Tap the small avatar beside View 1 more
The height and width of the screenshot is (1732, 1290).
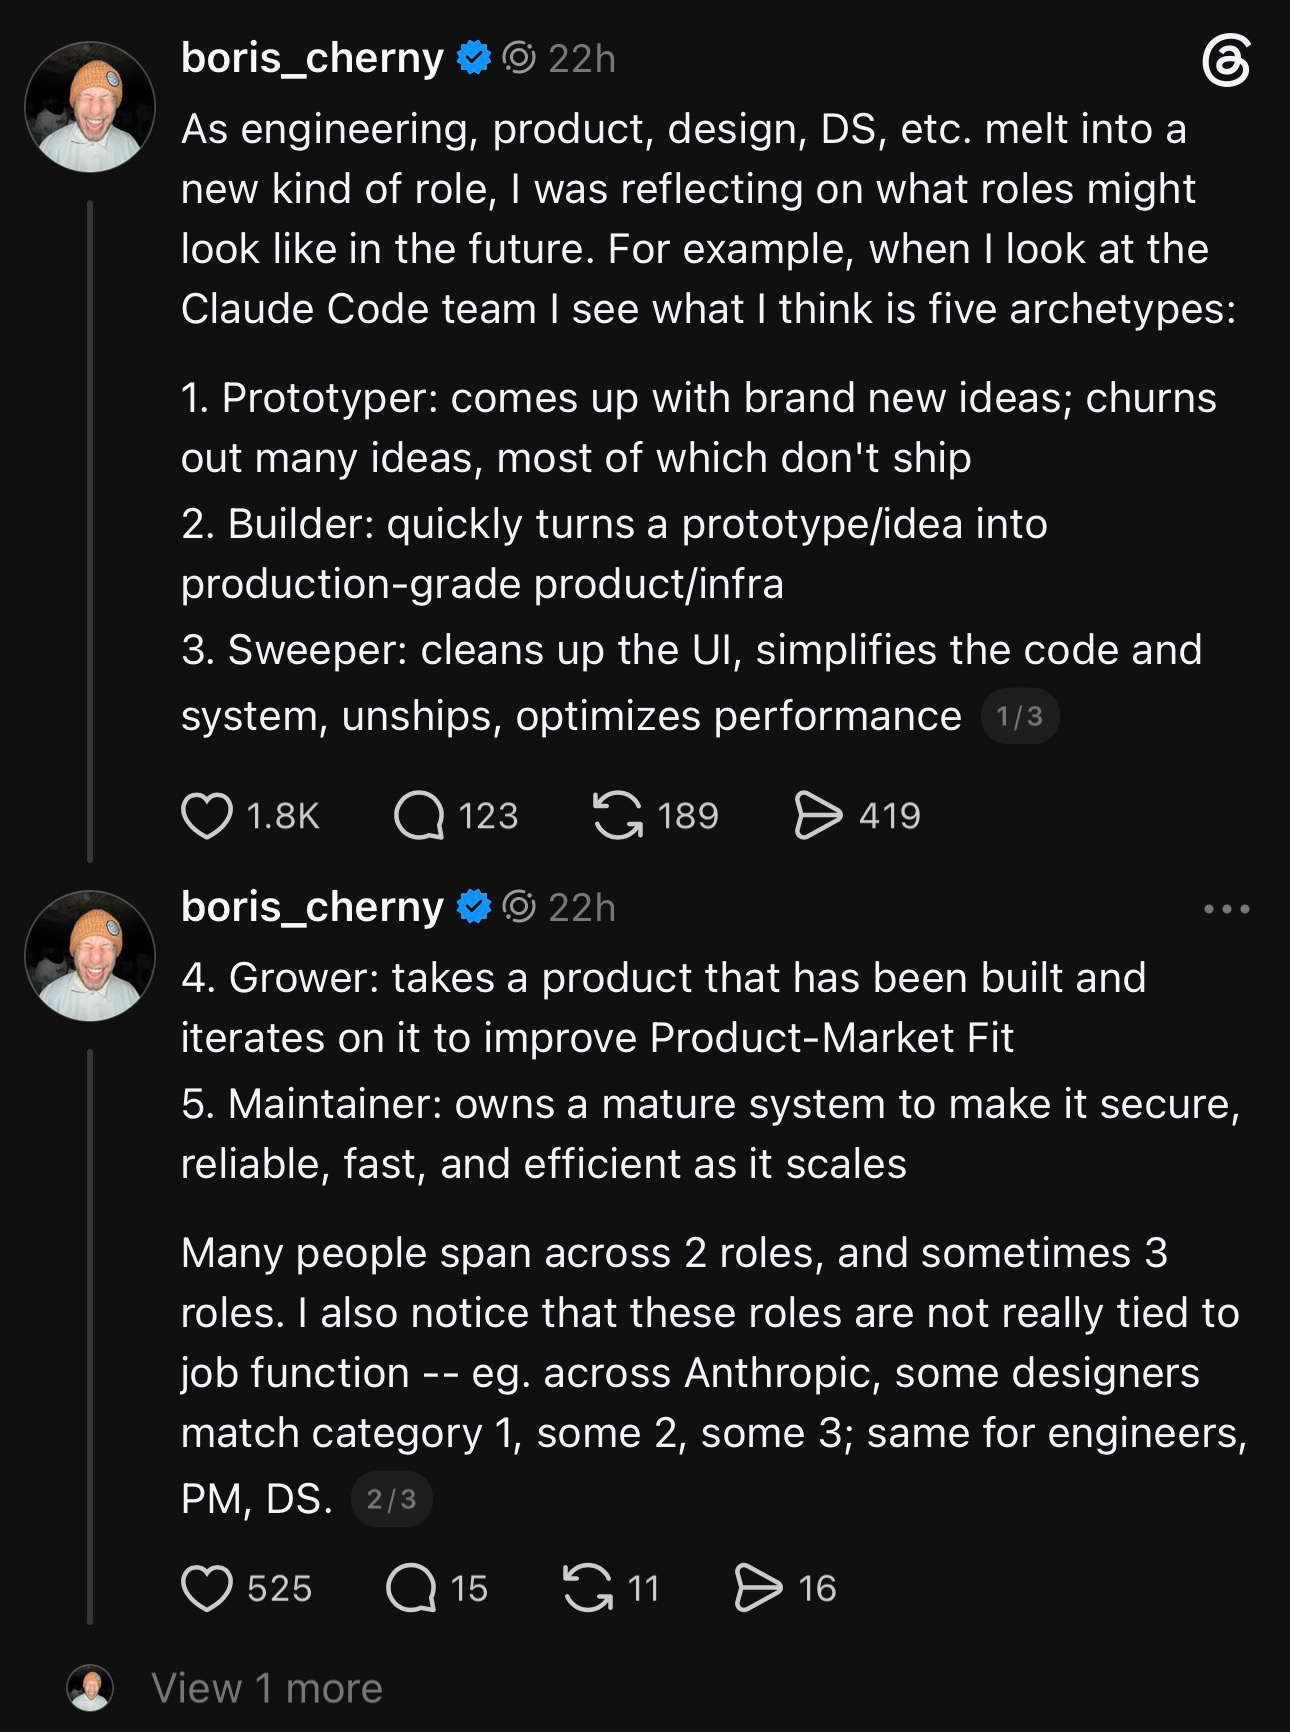(90, 1688)
